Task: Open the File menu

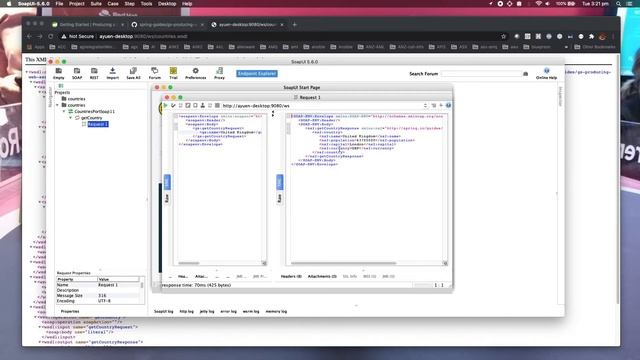Action: (x=59, y=4)
